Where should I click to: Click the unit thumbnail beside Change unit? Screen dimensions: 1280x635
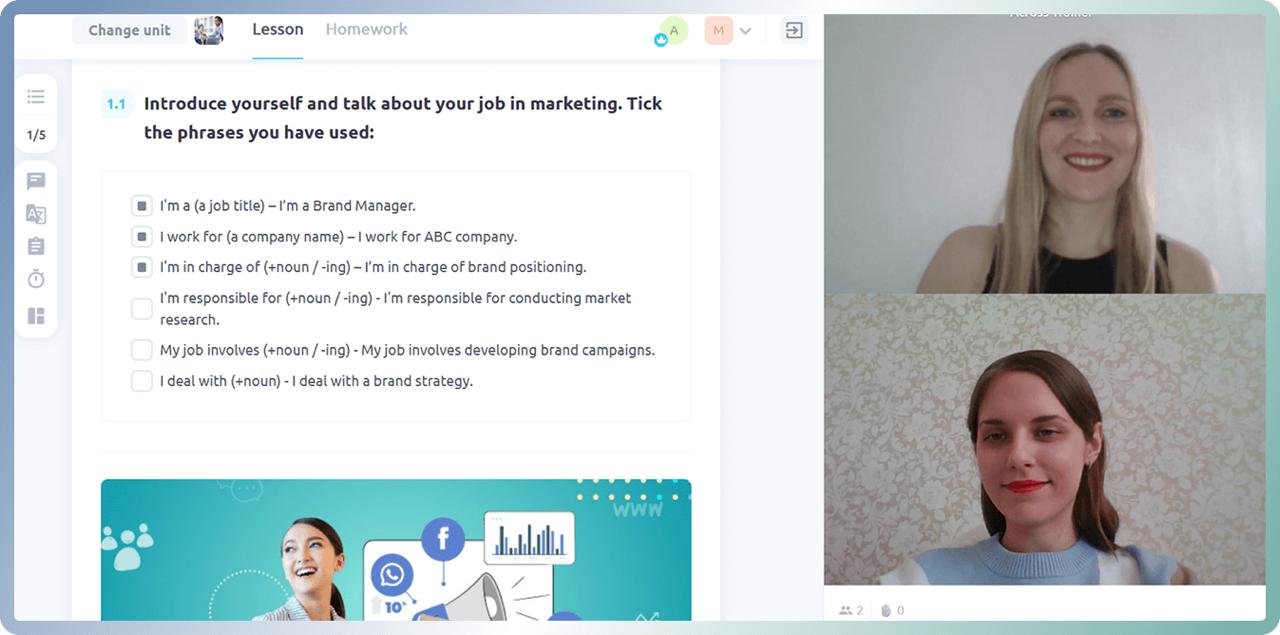pos(208,30)
